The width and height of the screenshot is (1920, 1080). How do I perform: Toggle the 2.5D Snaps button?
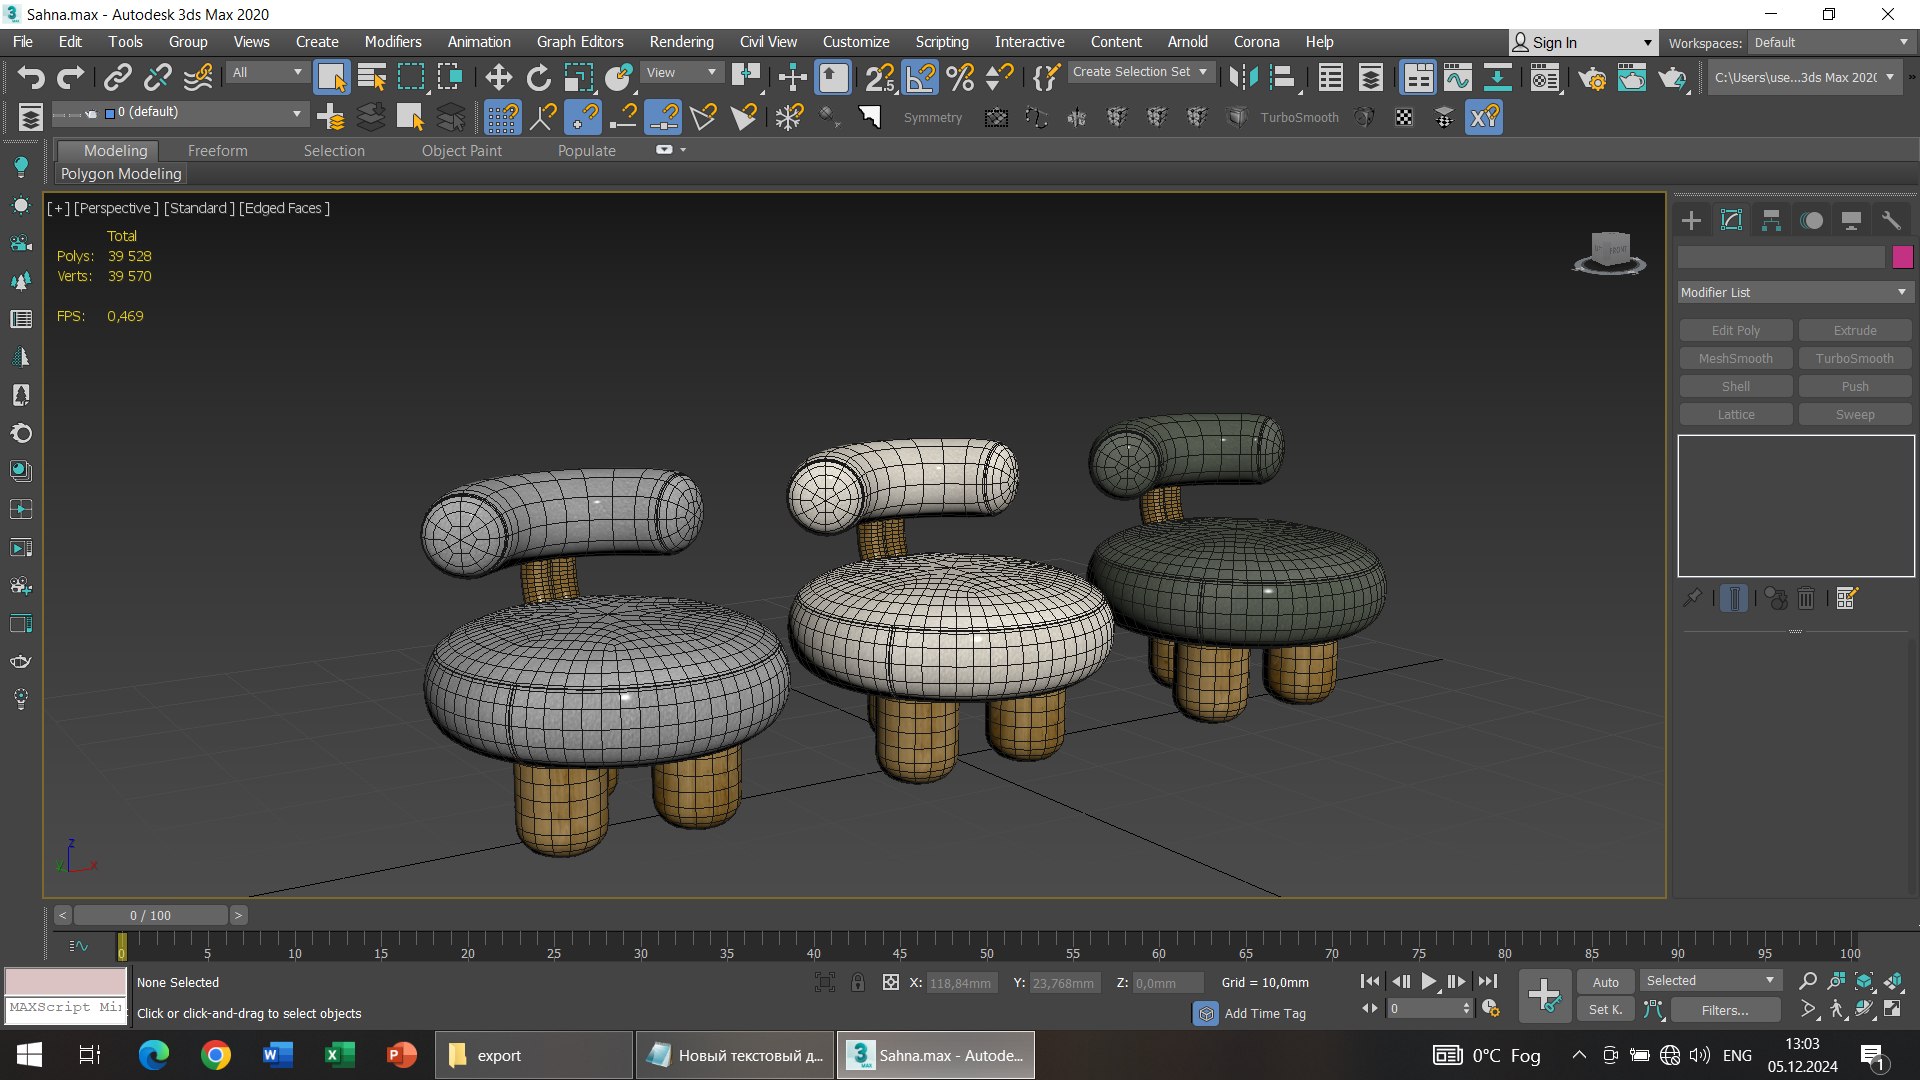(879, 77)
